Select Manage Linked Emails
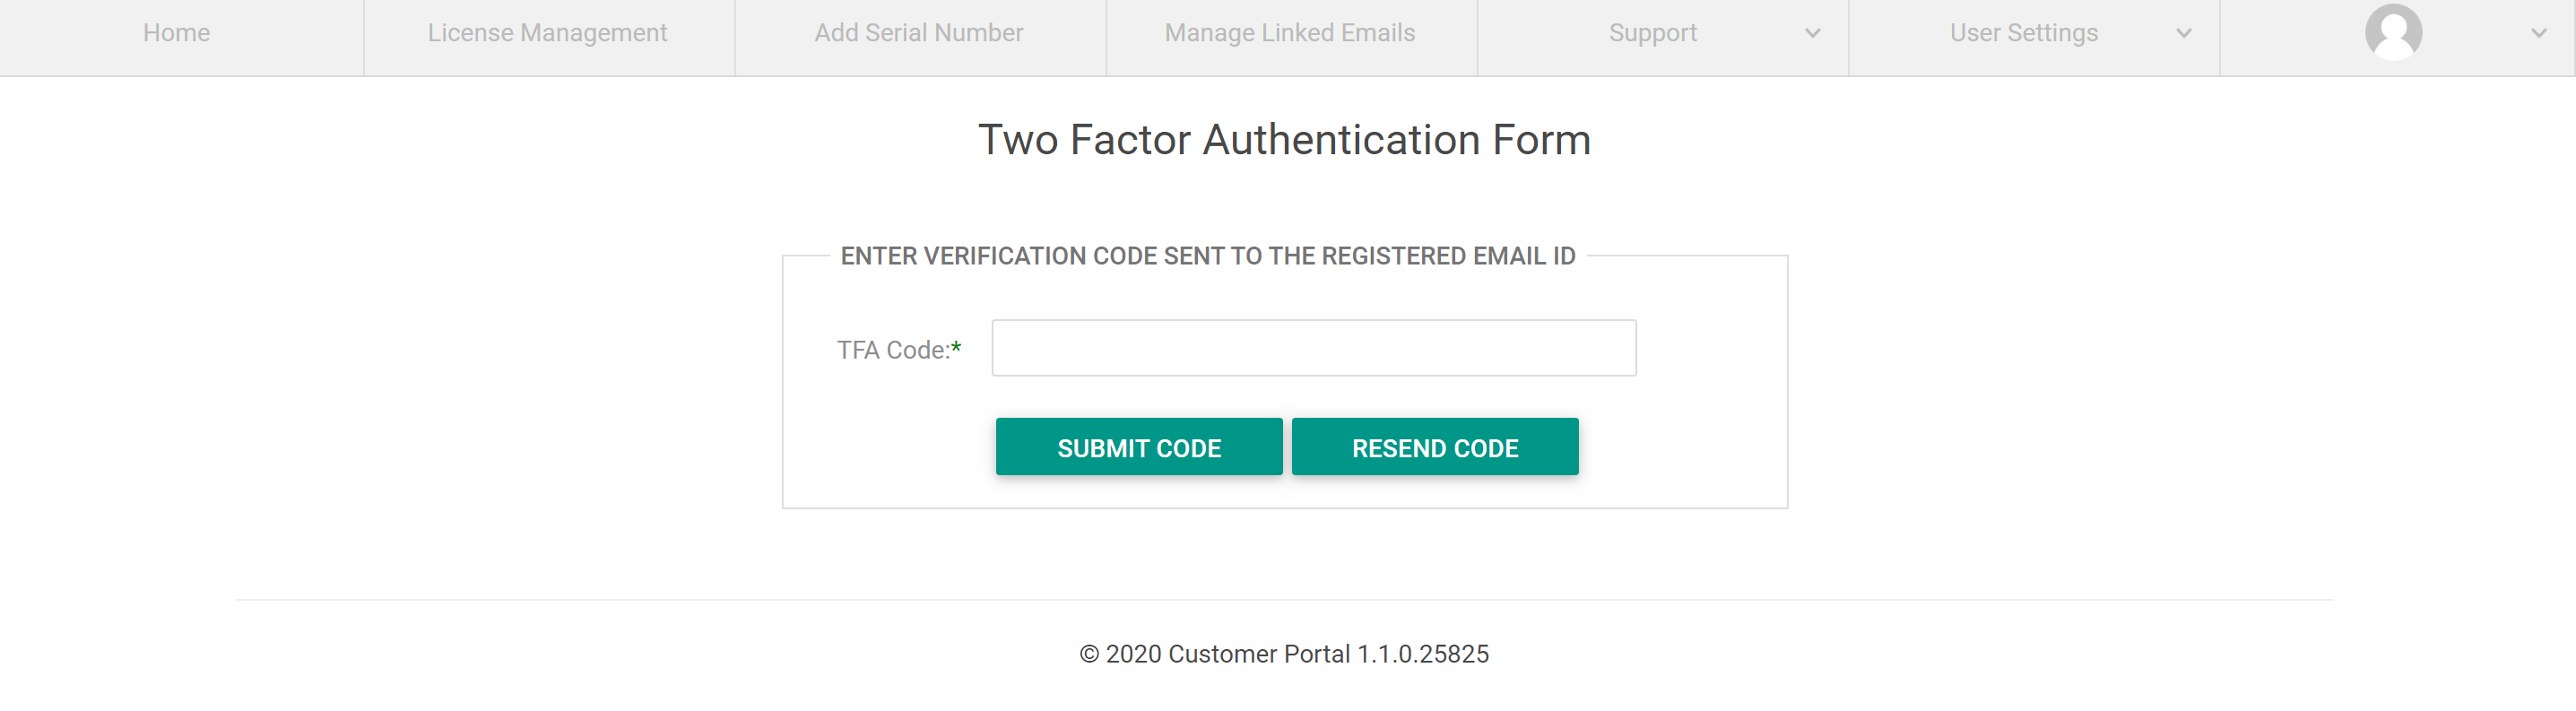The width and height of the screenshot is (2576, 711). point(1289,33)
